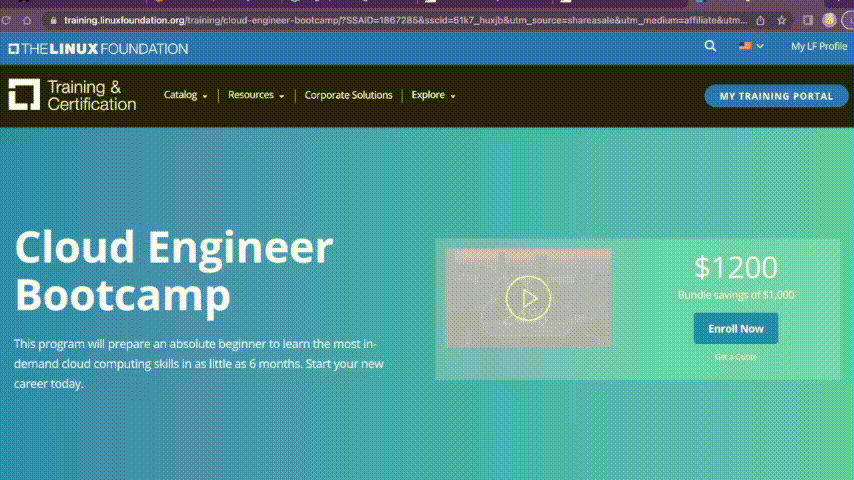Select the $1200 price text
This screenshot has height=480, width=854.
coord(736,268)
